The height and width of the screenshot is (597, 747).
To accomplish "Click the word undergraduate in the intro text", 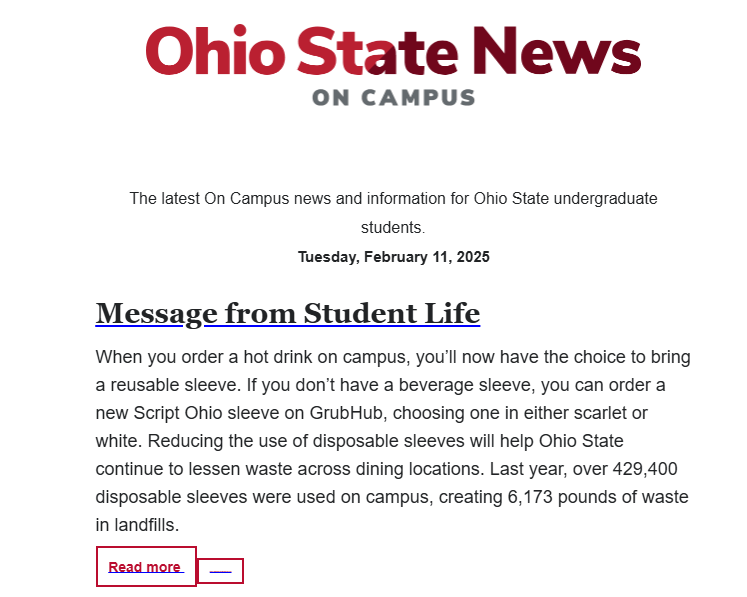I will [601, 198].
